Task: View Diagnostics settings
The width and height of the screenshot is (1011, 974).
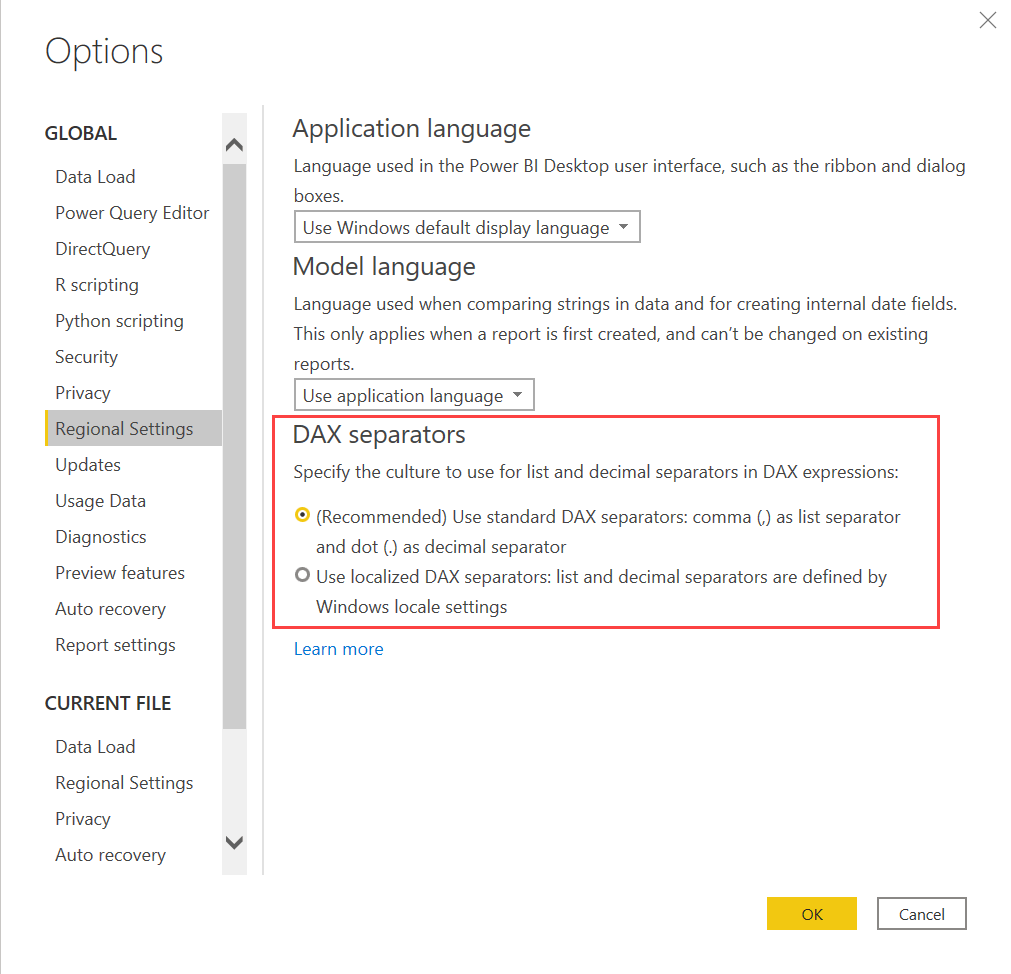Action: tap(100, 536)
